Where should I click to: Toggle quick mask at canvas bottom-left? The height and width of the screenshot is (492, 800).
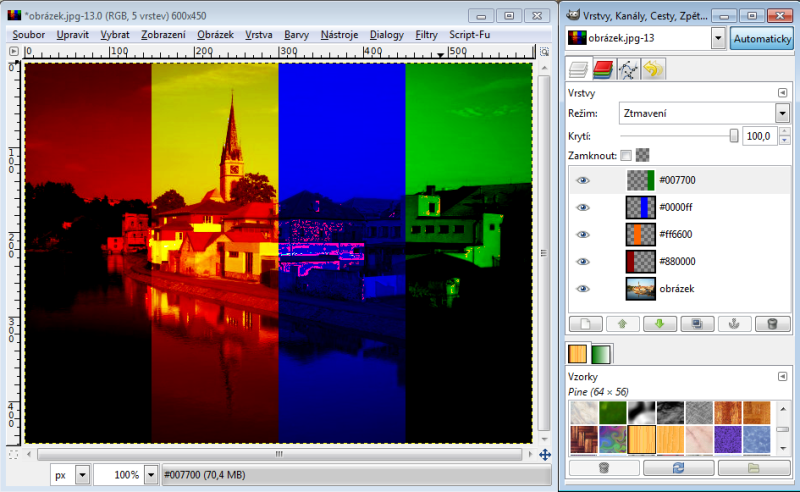[14, 454]
